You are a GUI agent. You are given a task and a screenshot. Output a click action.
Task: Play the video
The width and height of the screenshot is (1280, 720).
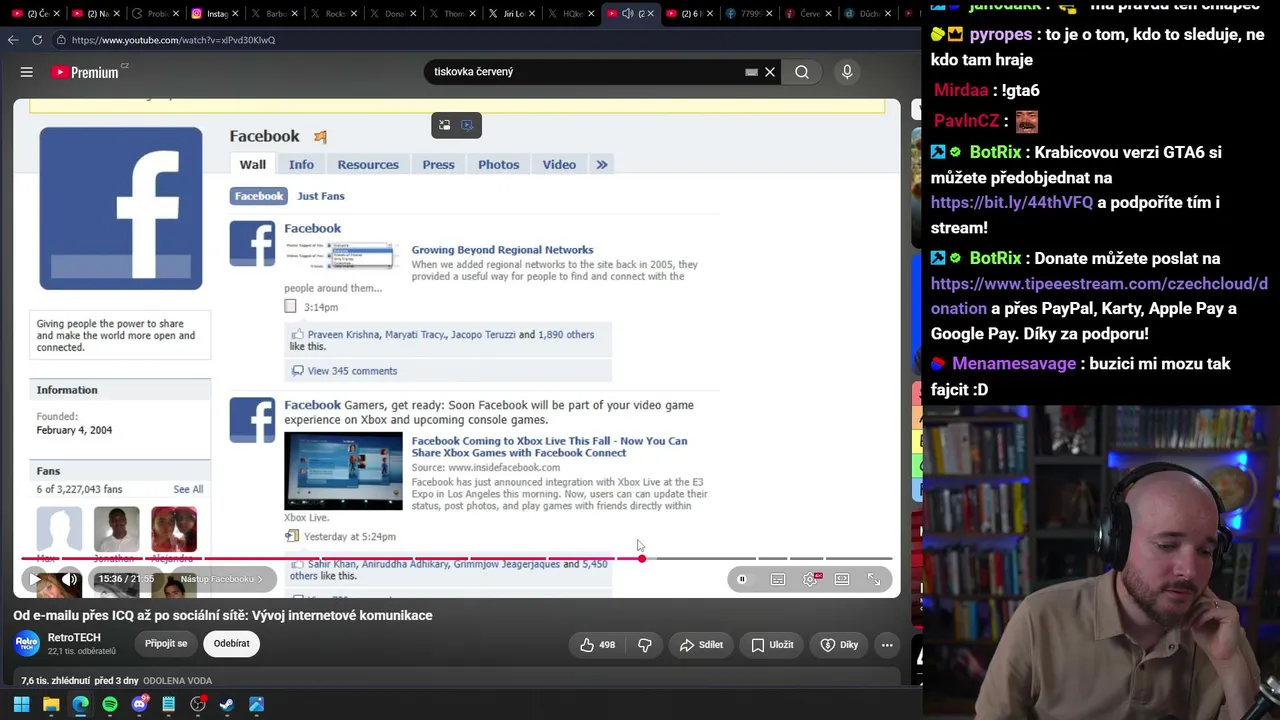(x=35, y=579)
